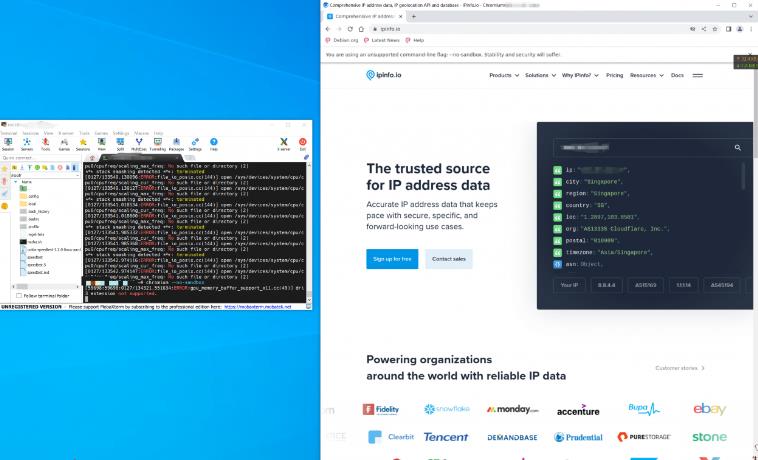Open the side panel icon in Chromium

tap(729, 29)
